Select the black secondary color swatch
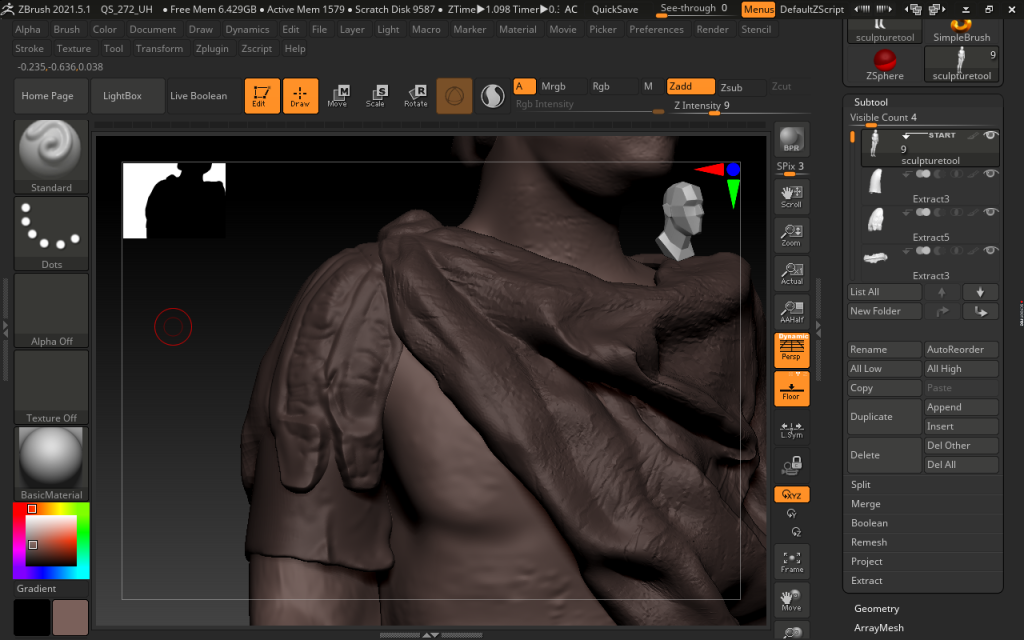Image resolution: width=1024 pixels, height=640 pixels. pos(32,618)
